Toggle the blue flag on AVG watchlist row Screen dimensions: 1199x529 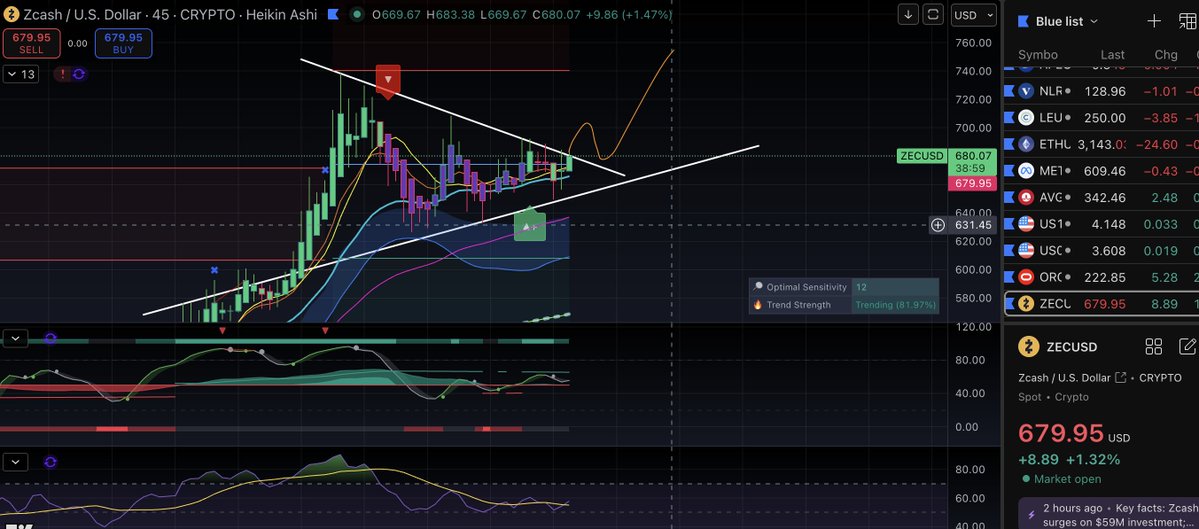[x=1009, y=197]
